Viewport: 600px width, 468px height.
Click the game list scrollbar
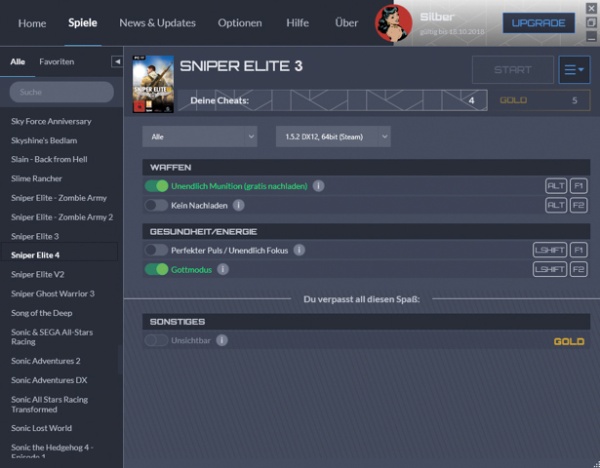tap(120, 360)
